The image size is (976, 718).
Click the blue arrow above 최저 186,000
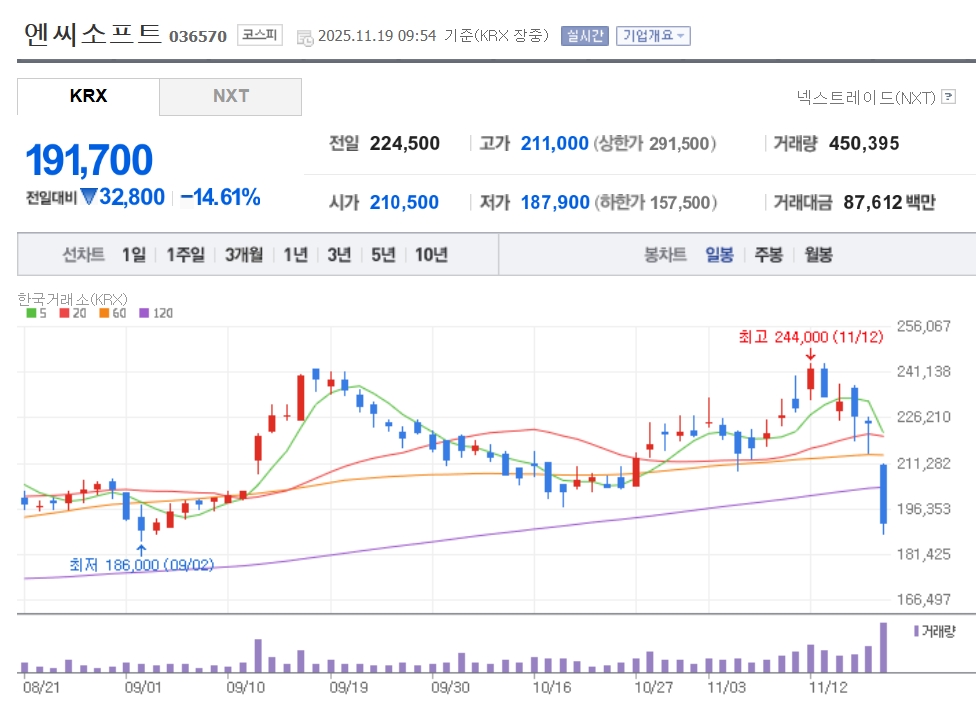tap(141, 548)
